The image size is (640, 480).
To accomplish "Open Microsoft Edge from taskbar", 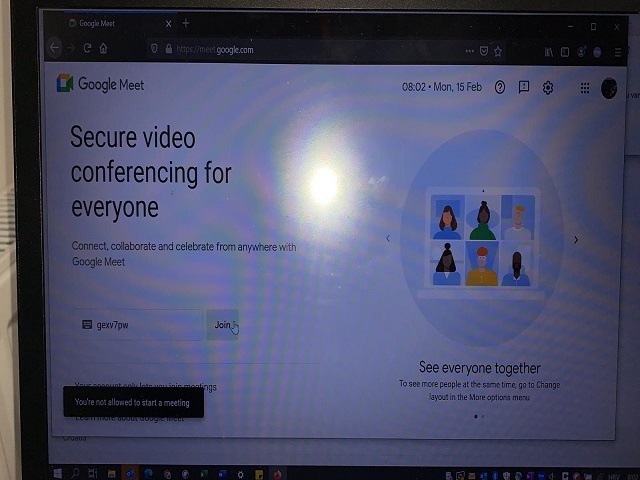I will pos(149,474).
